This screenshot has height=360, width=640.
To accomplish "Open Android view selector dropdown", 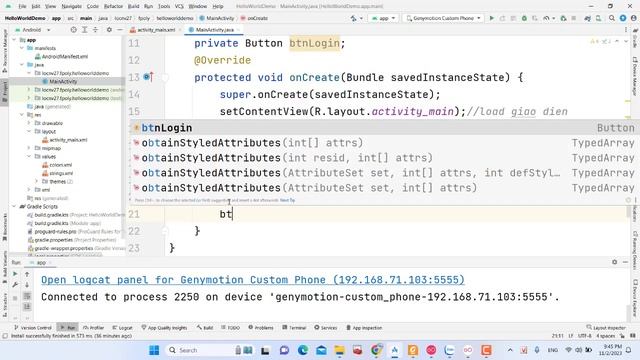I will 33,30.
